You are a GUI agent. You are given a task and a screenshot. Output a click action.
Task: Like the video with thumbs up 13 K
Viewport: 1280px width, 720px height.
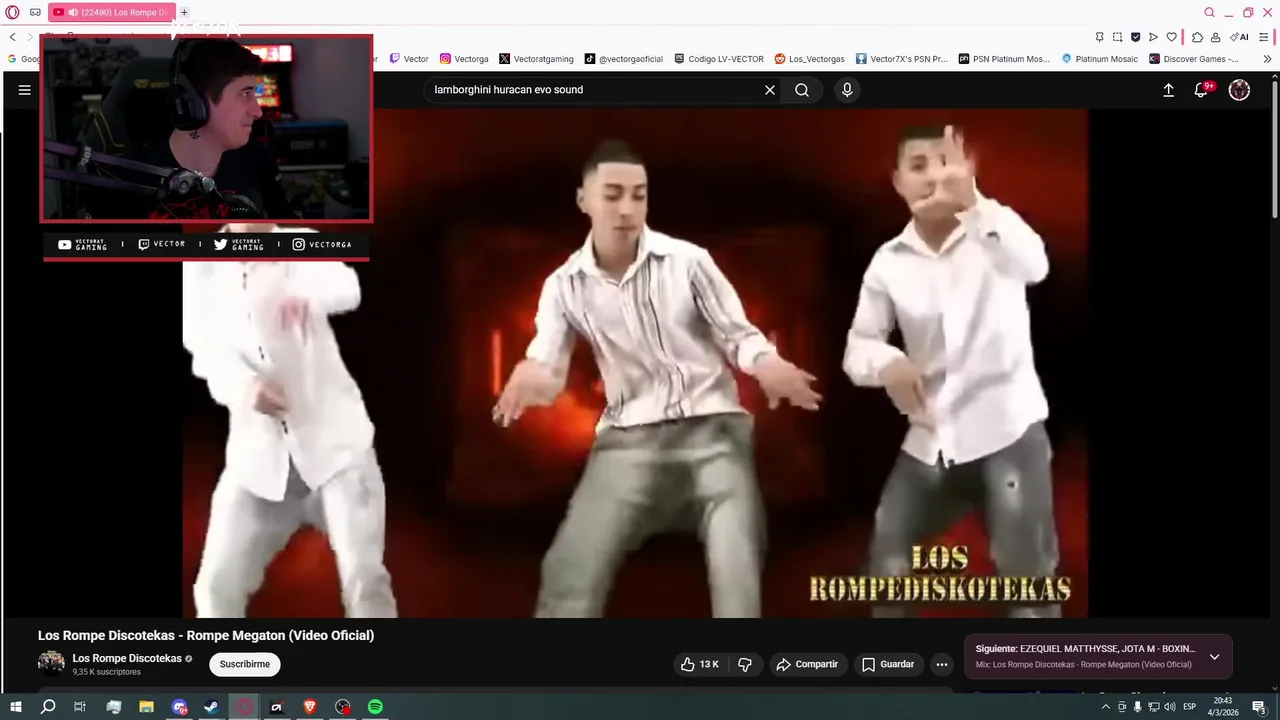click(700, 664)
